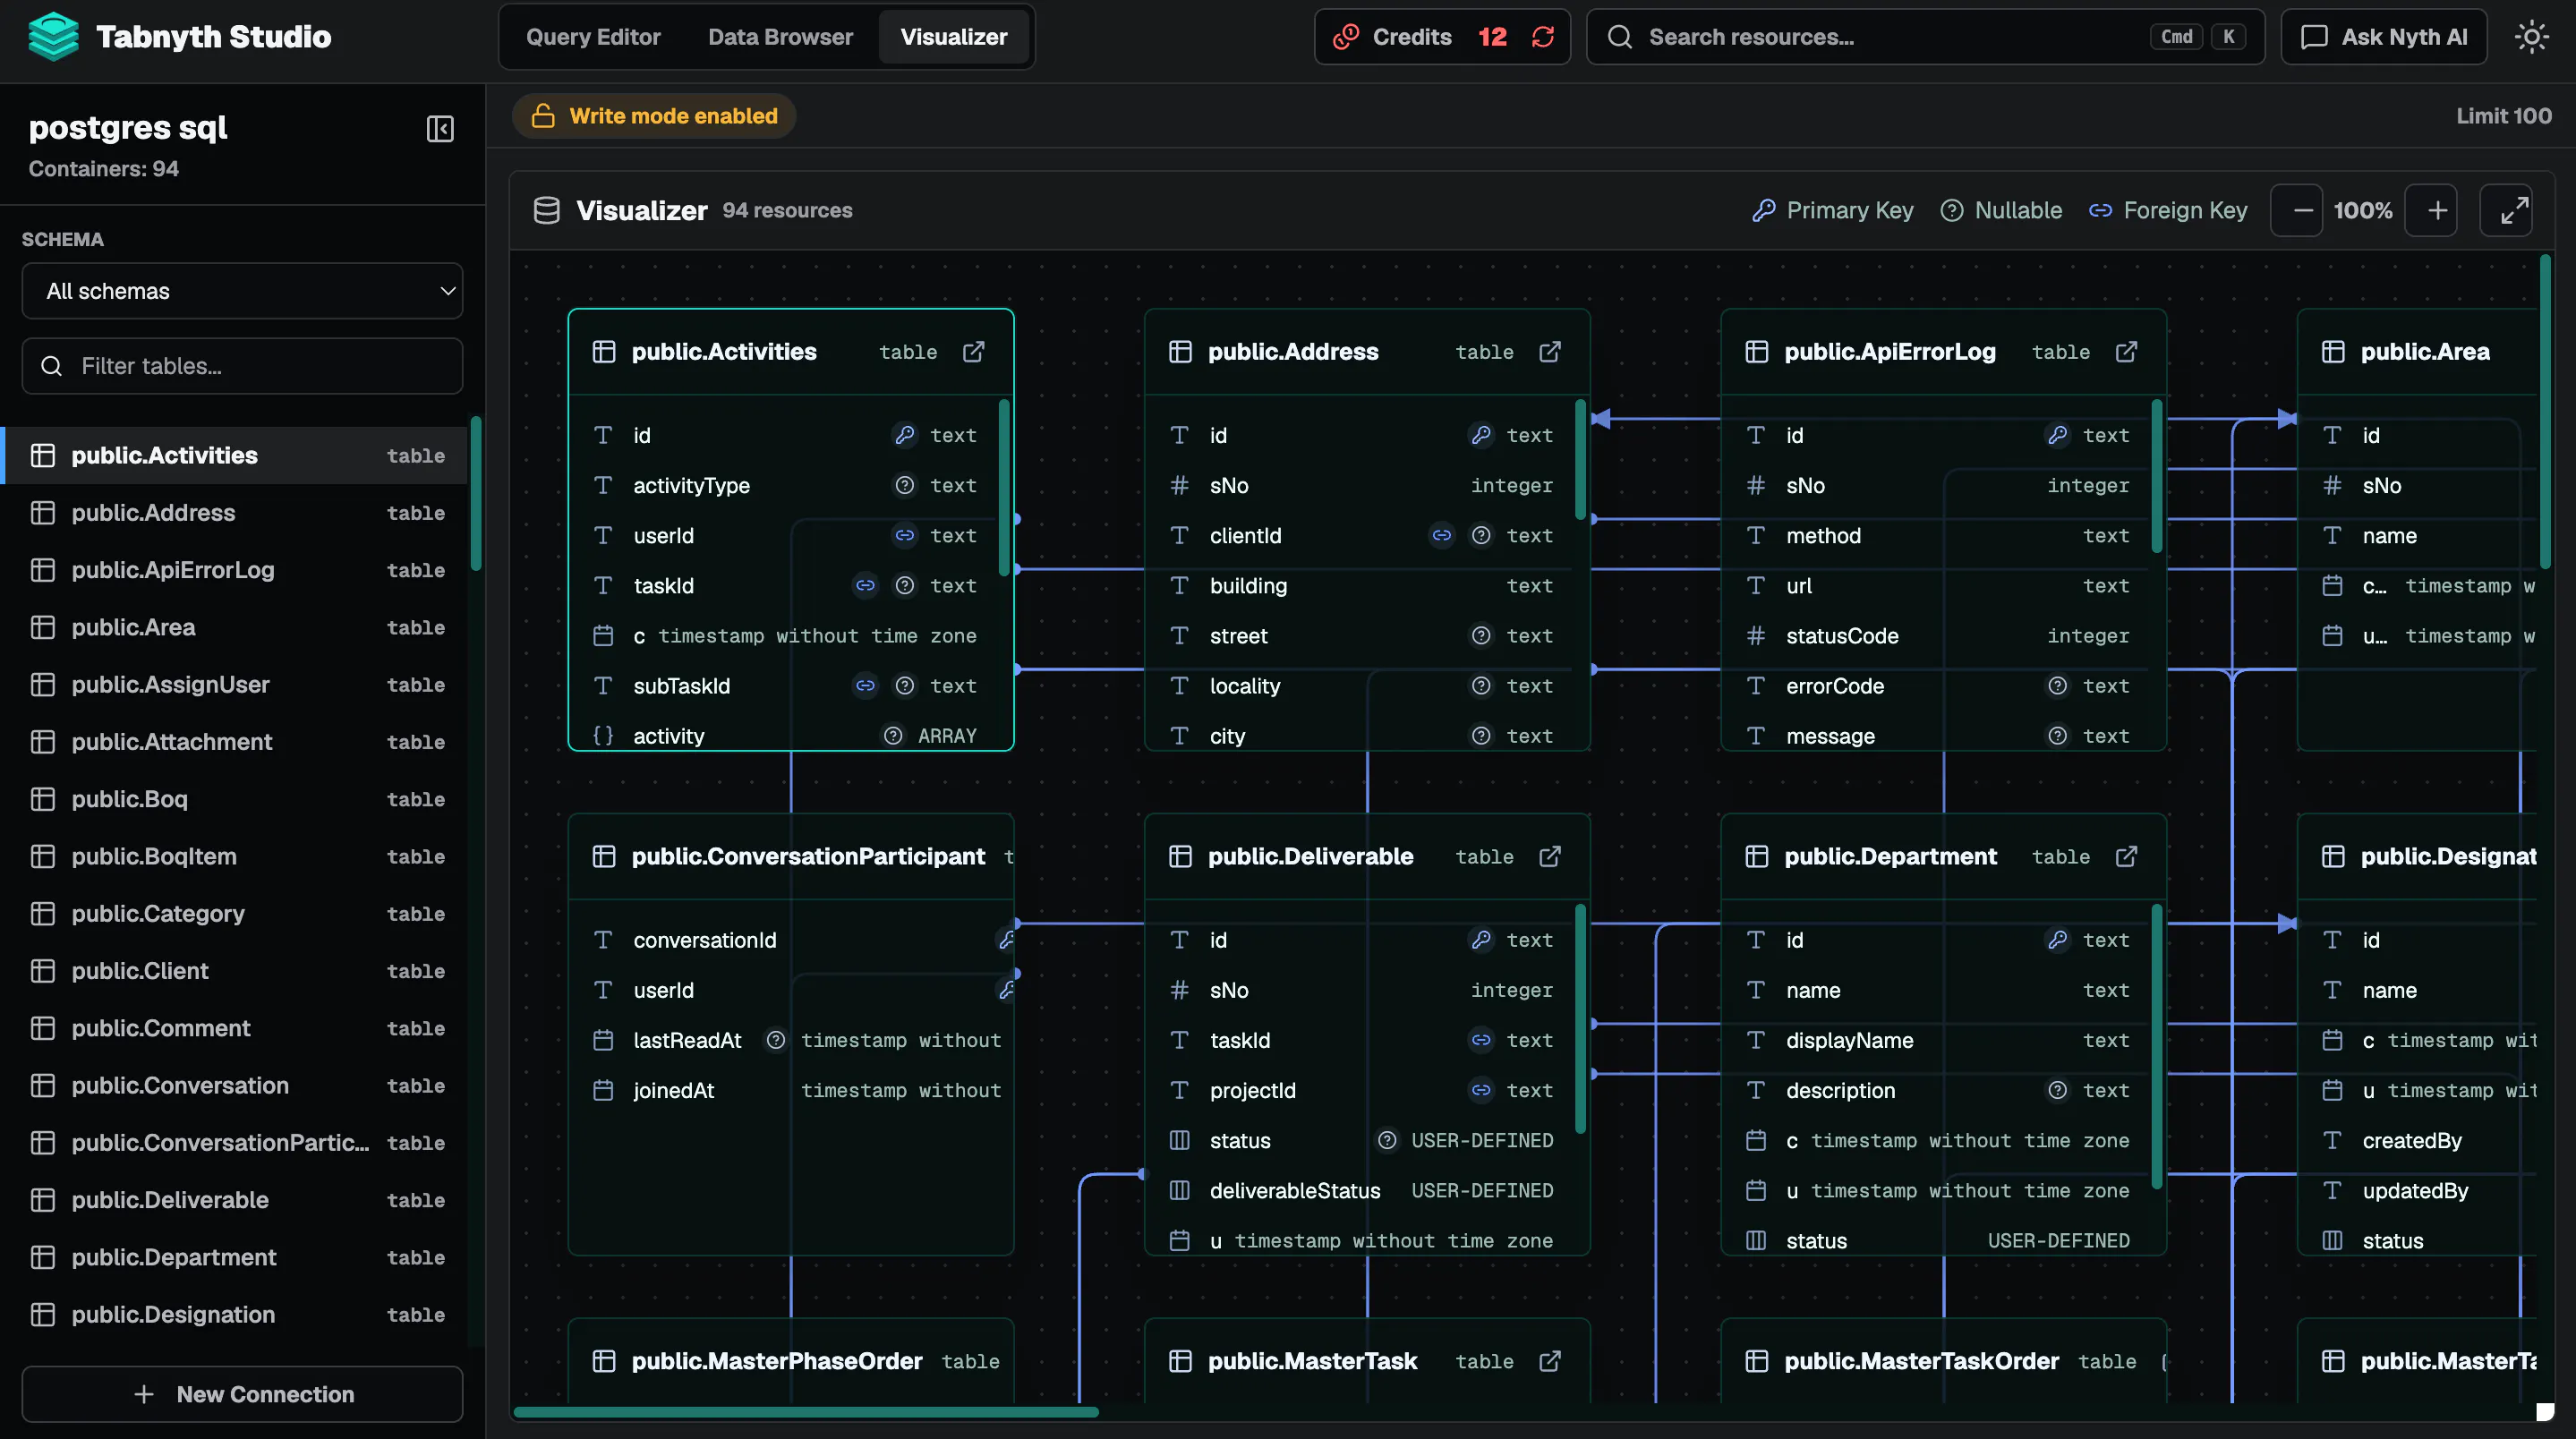Image resolution: width=2576 pixels, height=1439 pixels.
Task: Click the 100% zoom level value
Action: [2363, 211]
